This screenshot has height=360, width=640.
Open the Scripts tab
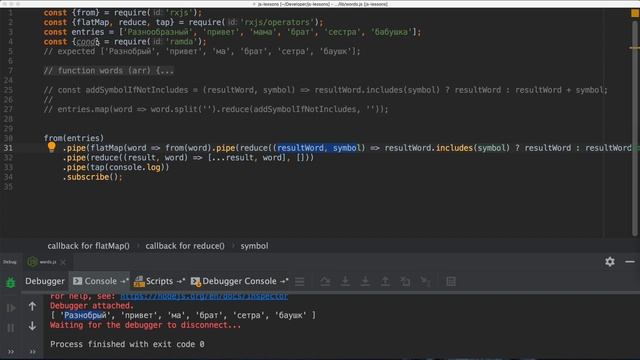159,281
